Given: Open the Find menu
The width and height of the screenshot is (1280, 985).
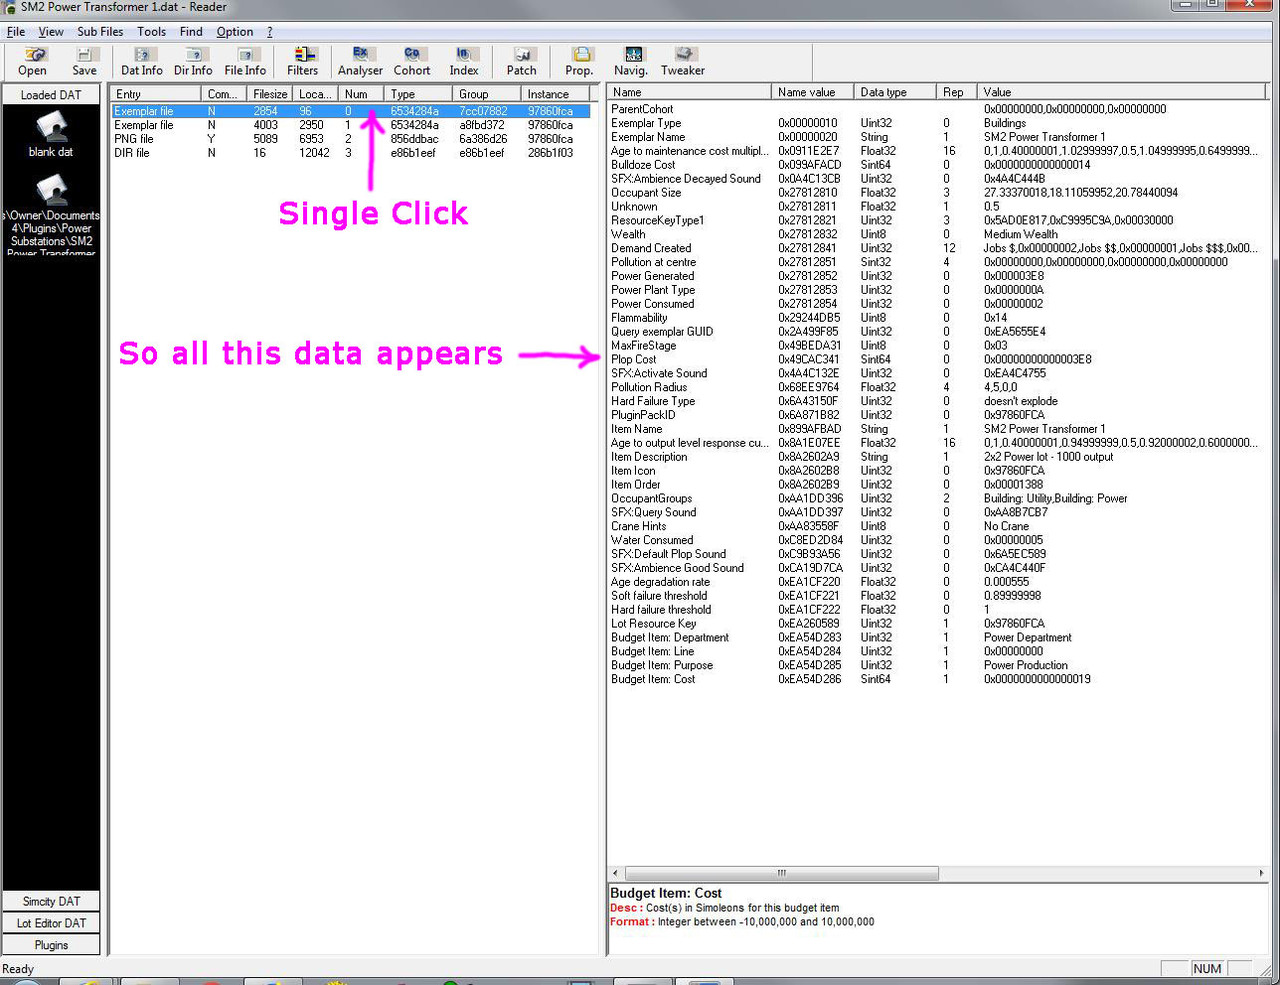Looking at the screenshot, I should pyautogui.click(x=191, y=32).
